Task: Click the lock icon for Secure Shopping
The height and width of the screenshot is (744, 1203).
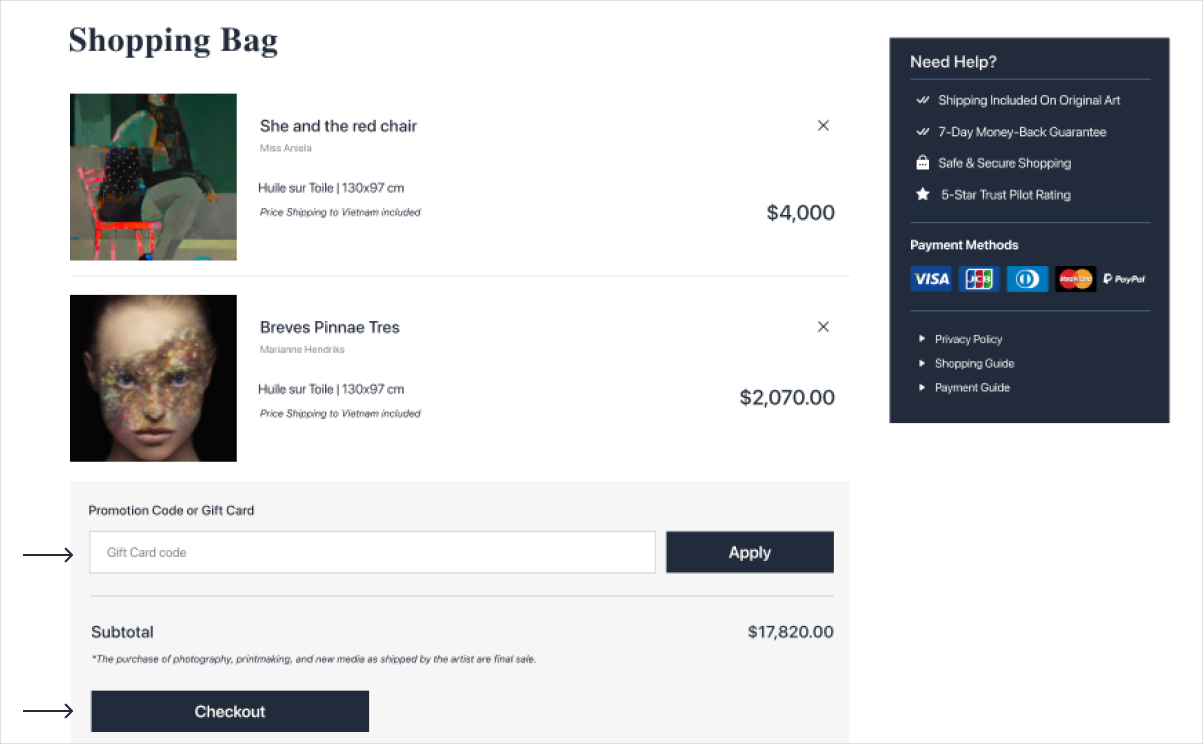Action: (x=922, y=163)
